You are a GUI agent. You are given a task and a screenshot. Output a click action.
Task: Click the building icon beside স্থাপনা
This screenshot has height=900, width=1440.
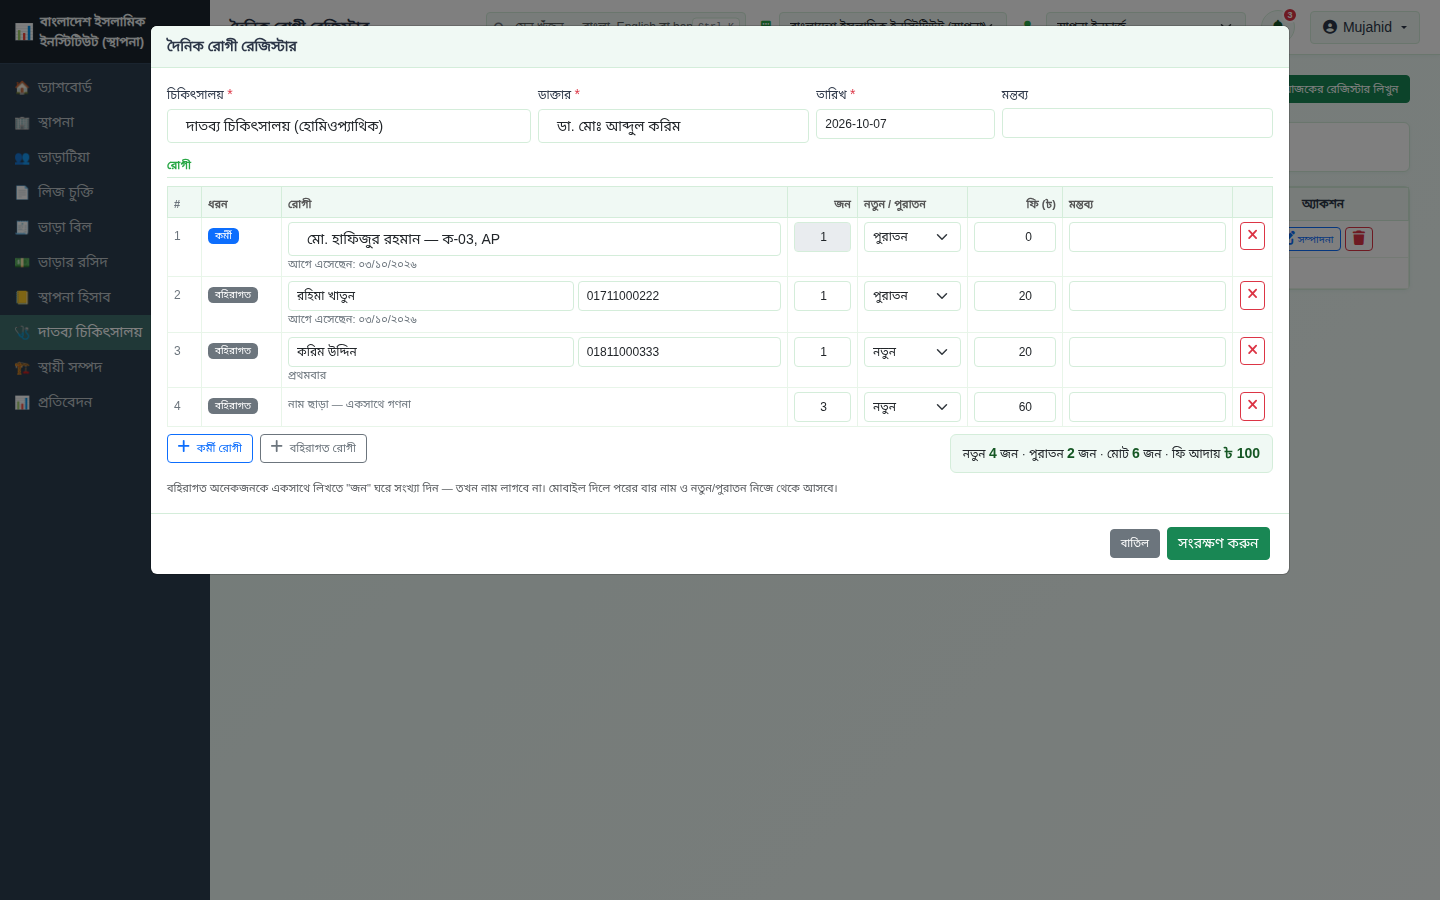[x=22, y=123]
